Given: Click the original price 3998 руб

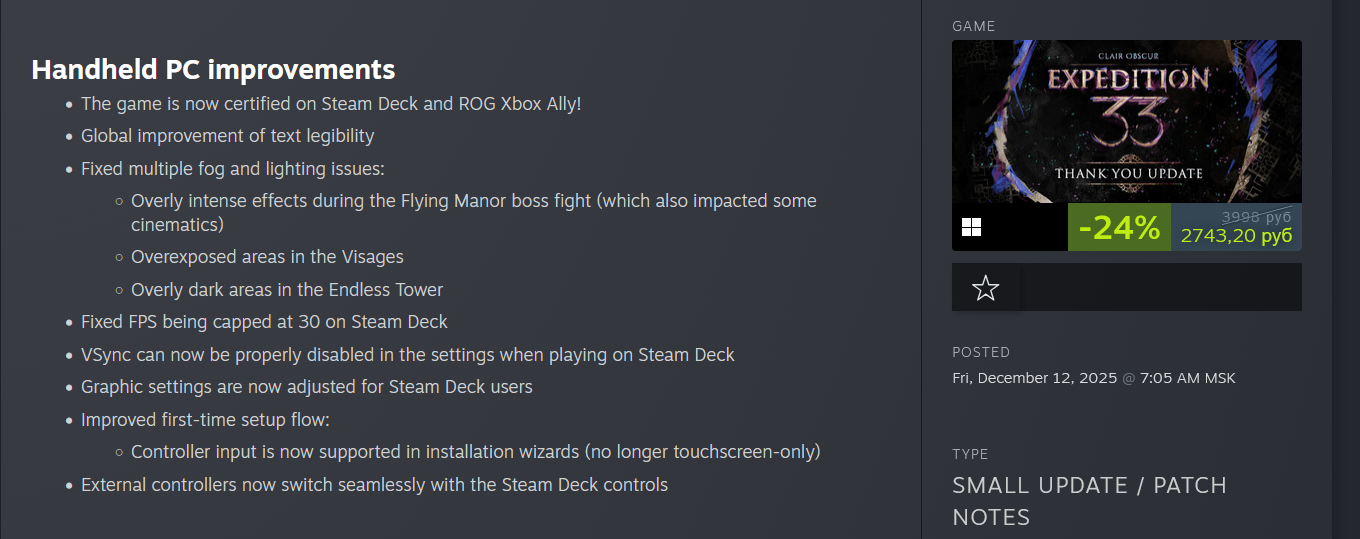Looking at the screenshot, I should (1257, 216).
